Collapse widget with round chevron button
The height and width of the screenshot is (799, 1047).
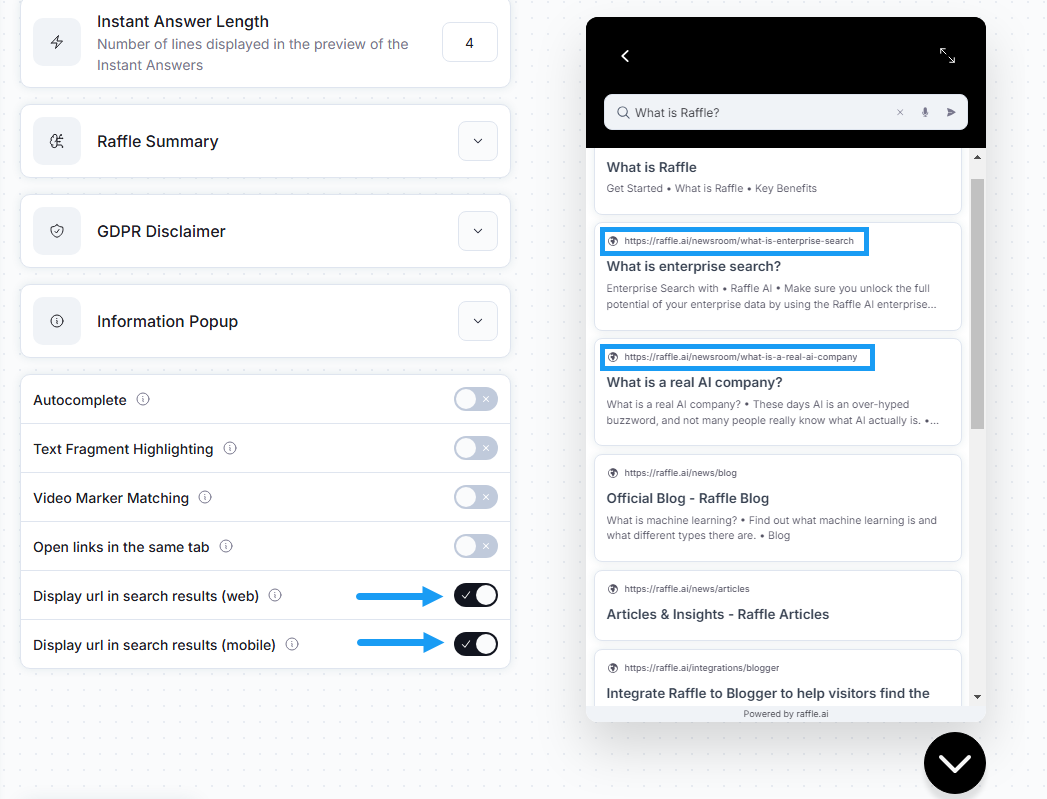(954, 763)
